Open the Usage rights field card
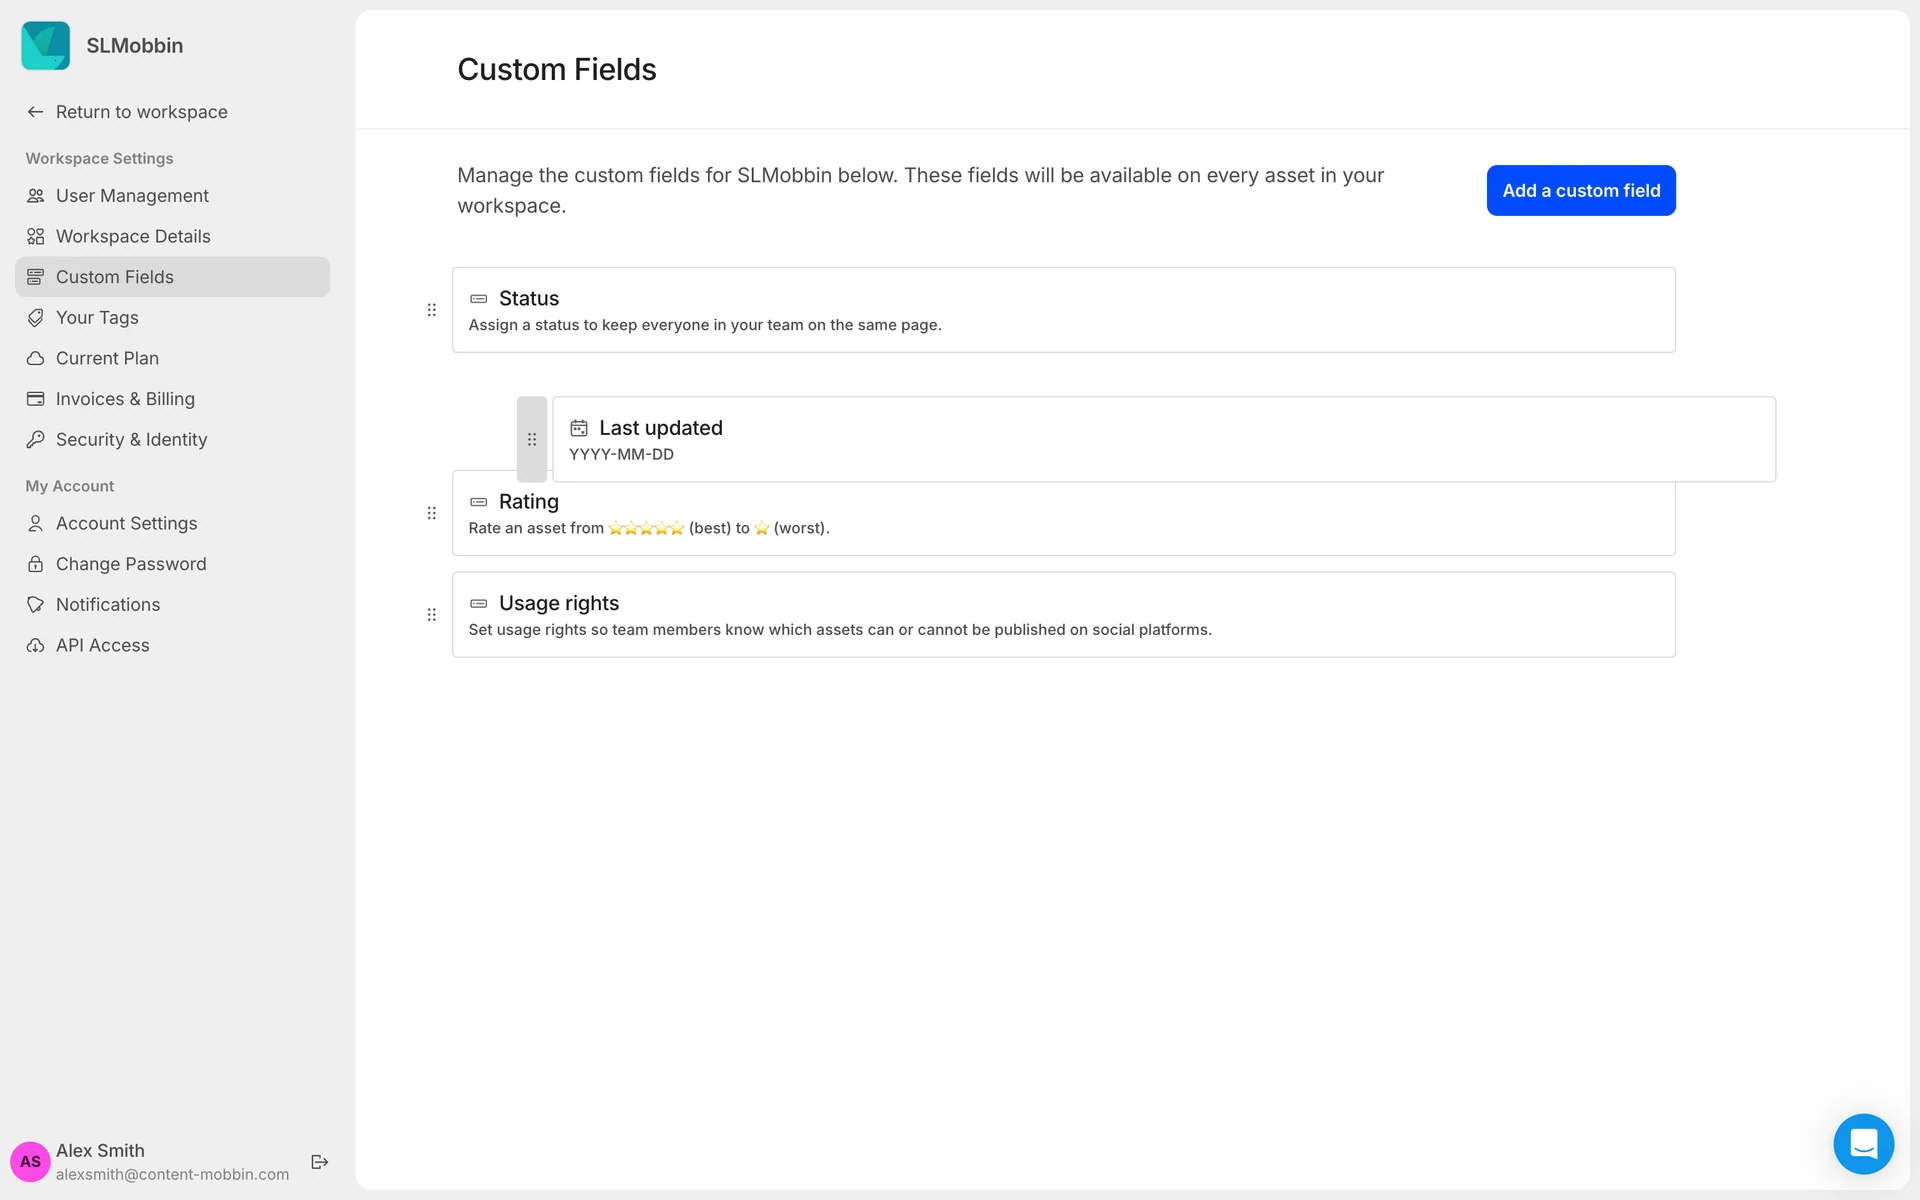The image size is (1920, 1200). 1063,615
